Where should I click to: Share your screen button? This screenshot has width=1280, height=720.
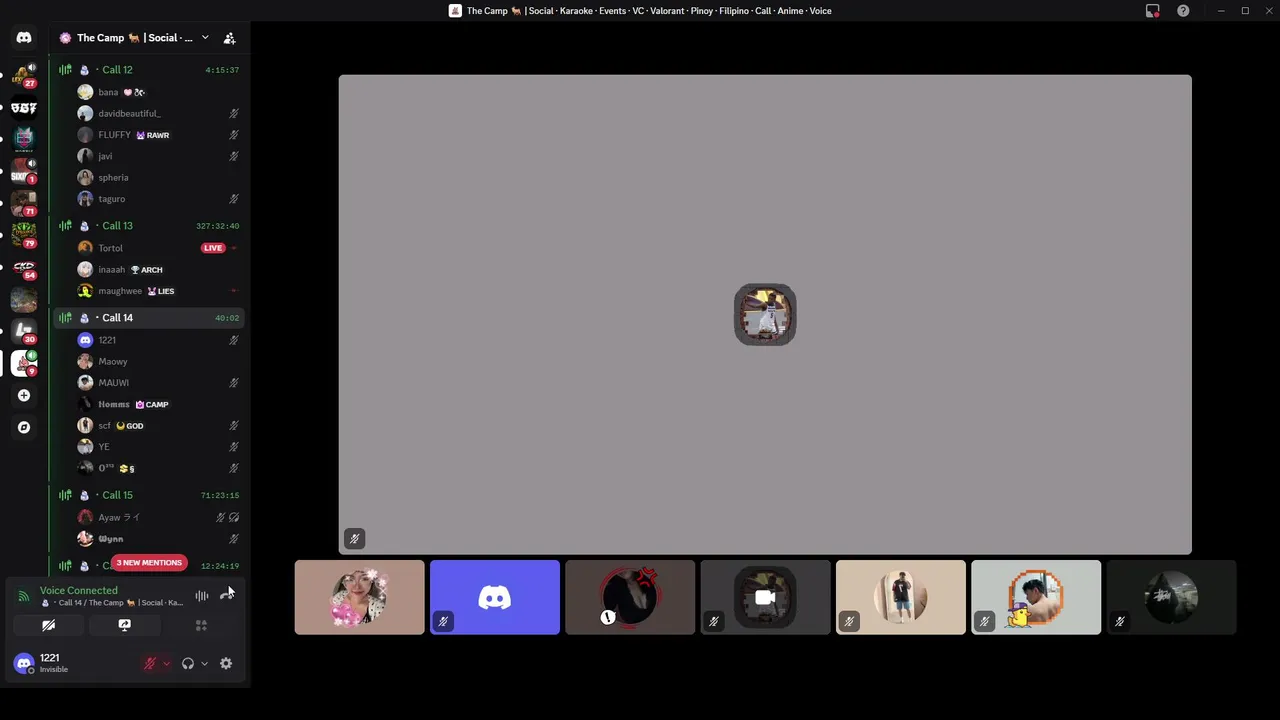(x=125, y=625)
